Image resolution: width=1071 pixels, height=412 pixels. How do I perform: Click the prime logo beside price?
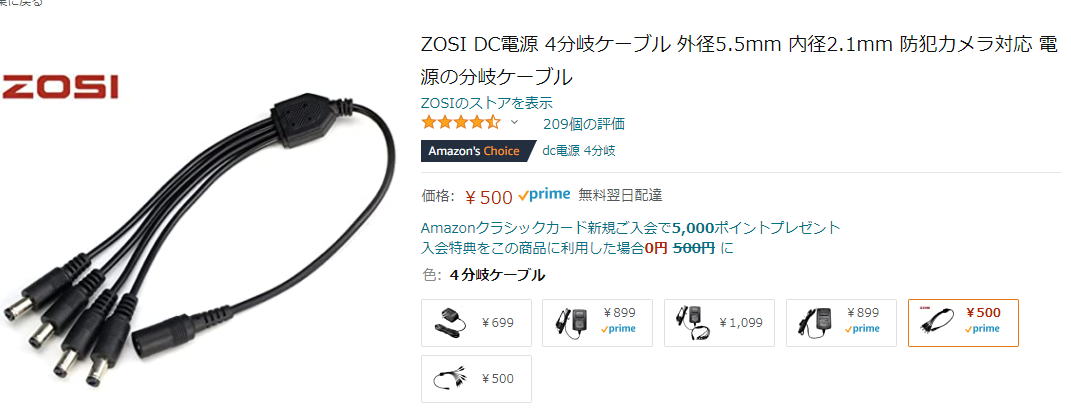[x=544, y=195]
